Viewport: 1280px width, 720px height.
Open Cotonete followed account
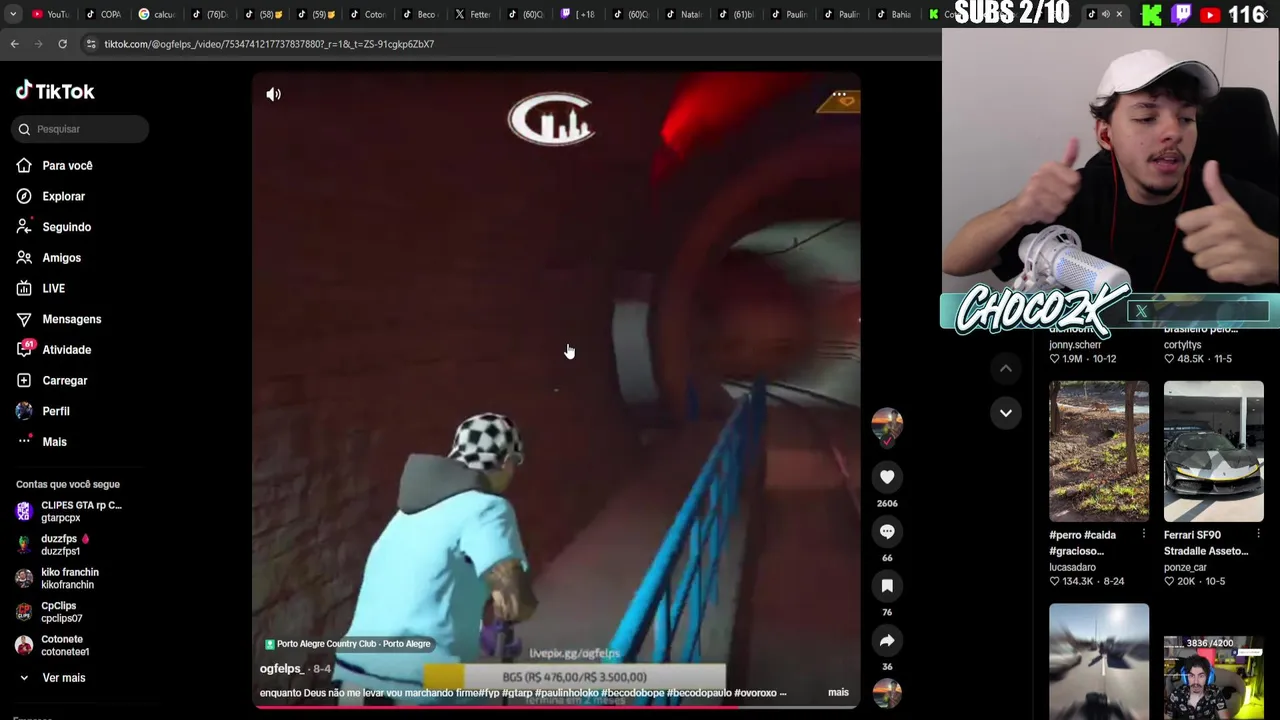click(x=53, y=645)
